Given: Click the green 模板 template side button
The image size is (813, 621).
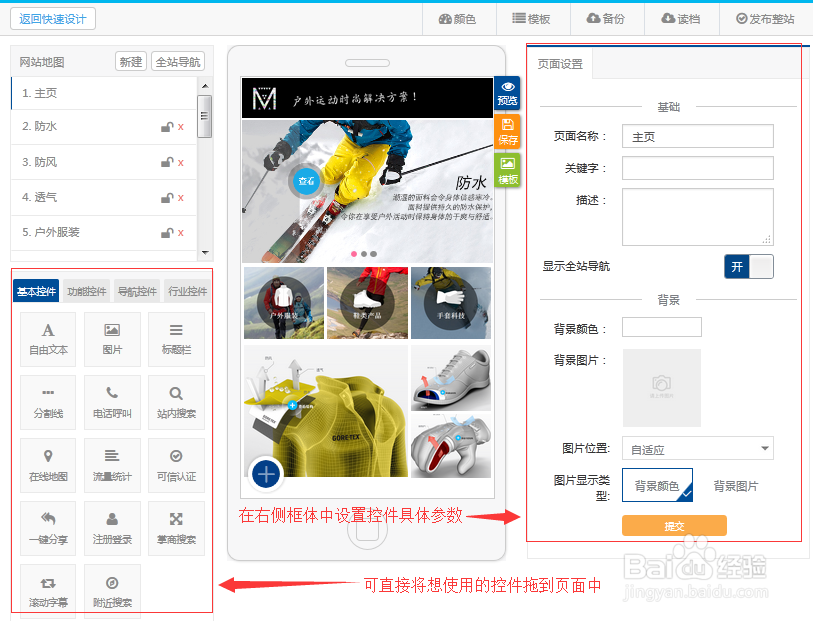Looking at the screenshot, I should [x=507, y=171].
